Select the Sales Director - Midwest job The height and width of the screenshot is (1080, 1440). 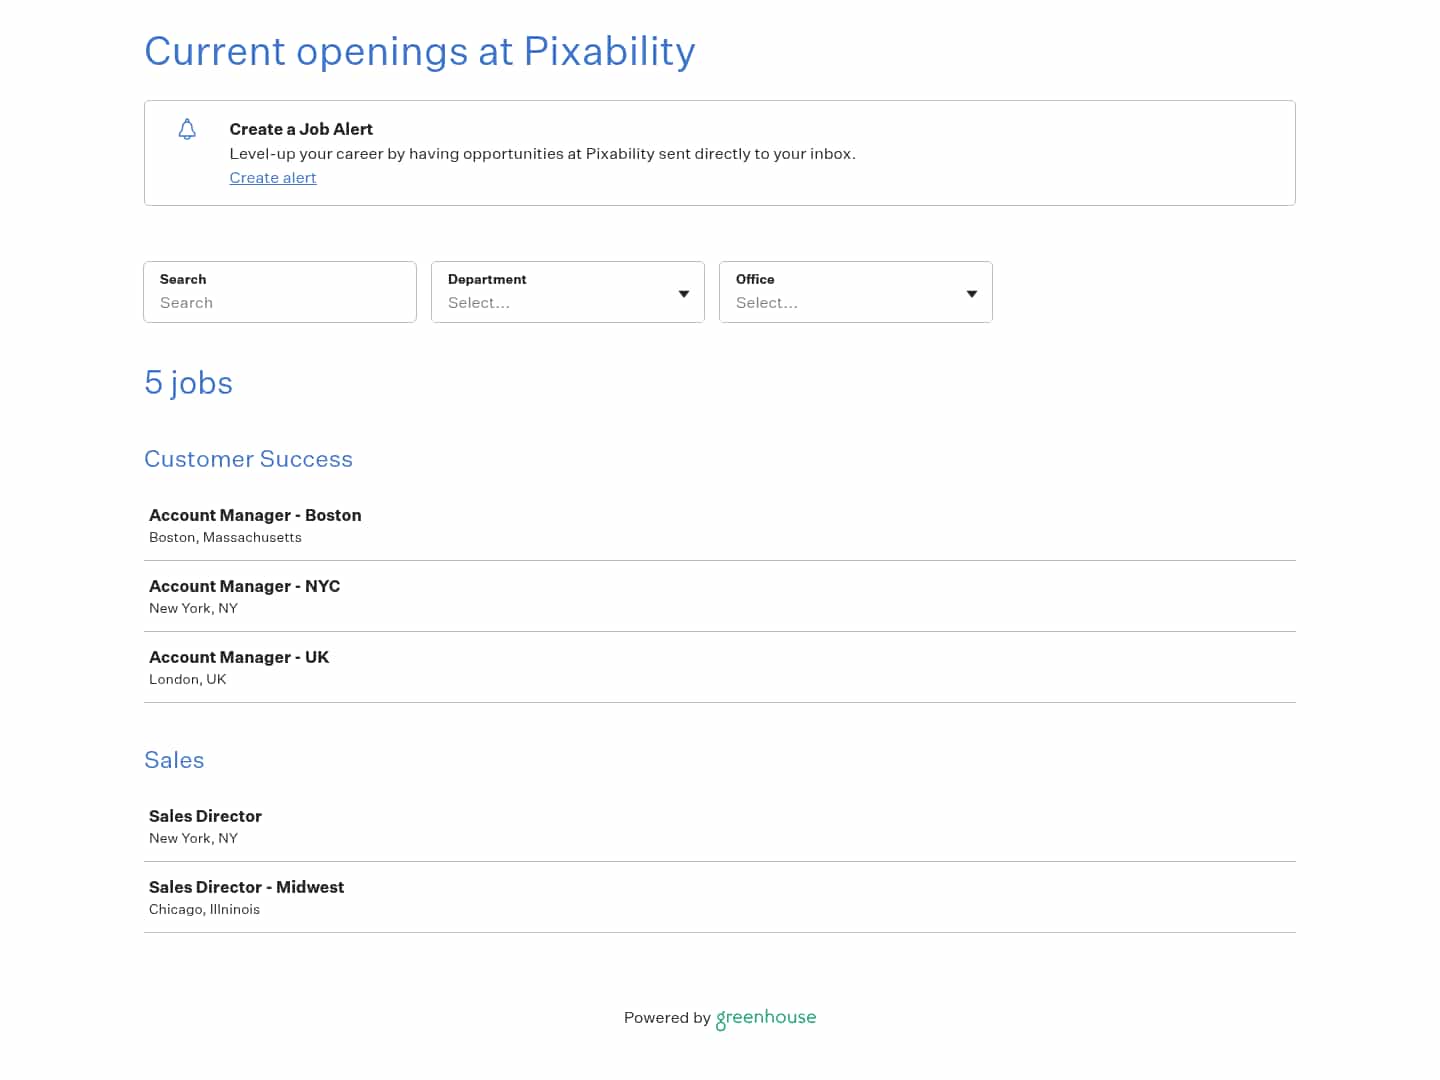[246, 887]
